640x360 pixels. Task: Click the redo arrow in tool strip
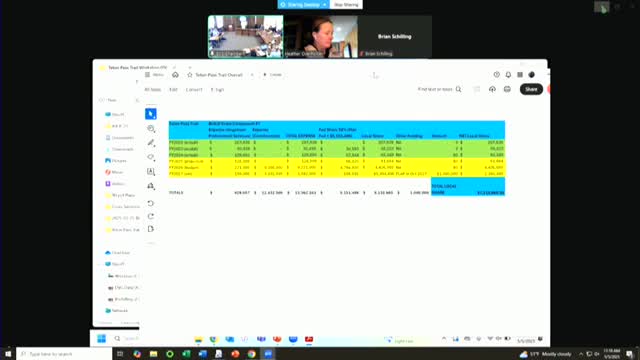click(151, 216)
